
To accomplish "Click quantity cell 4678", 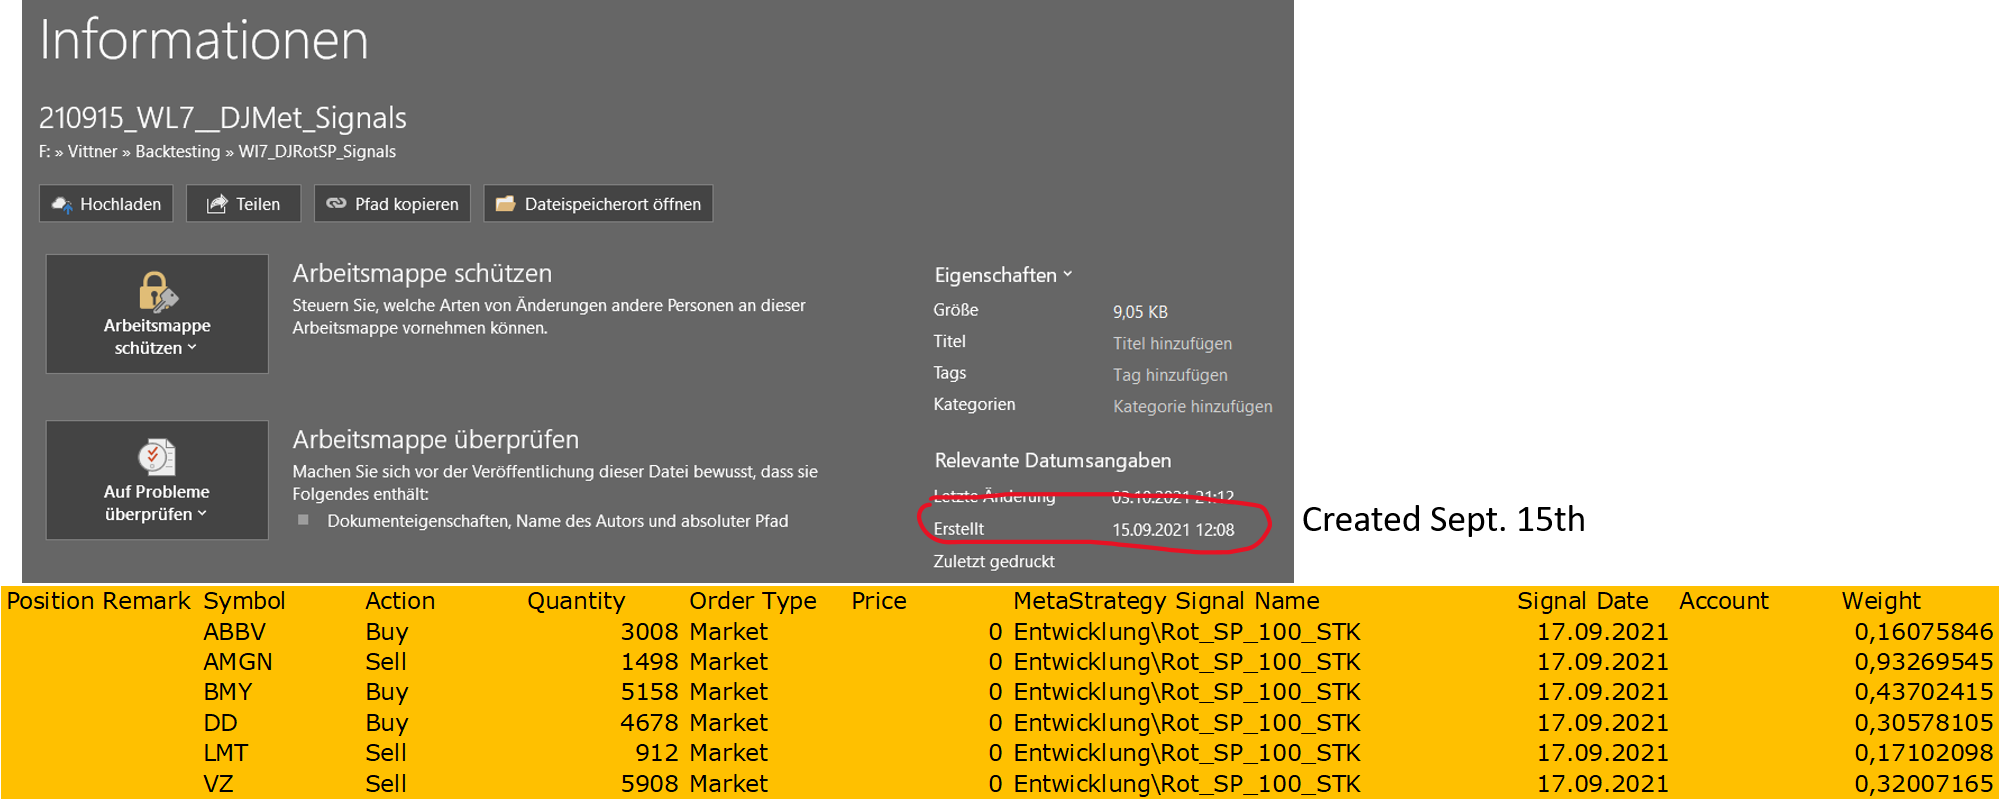I will [649, 723].
